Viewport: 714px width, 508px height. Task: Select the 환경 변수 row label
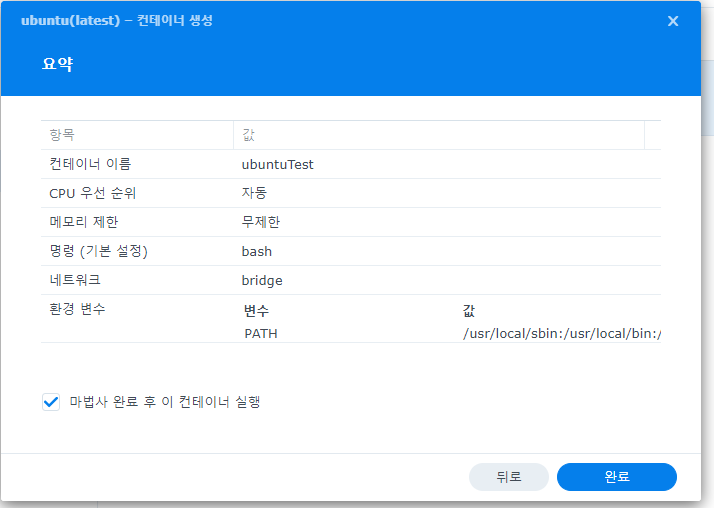pyautogui.click(x=77, y=309)
